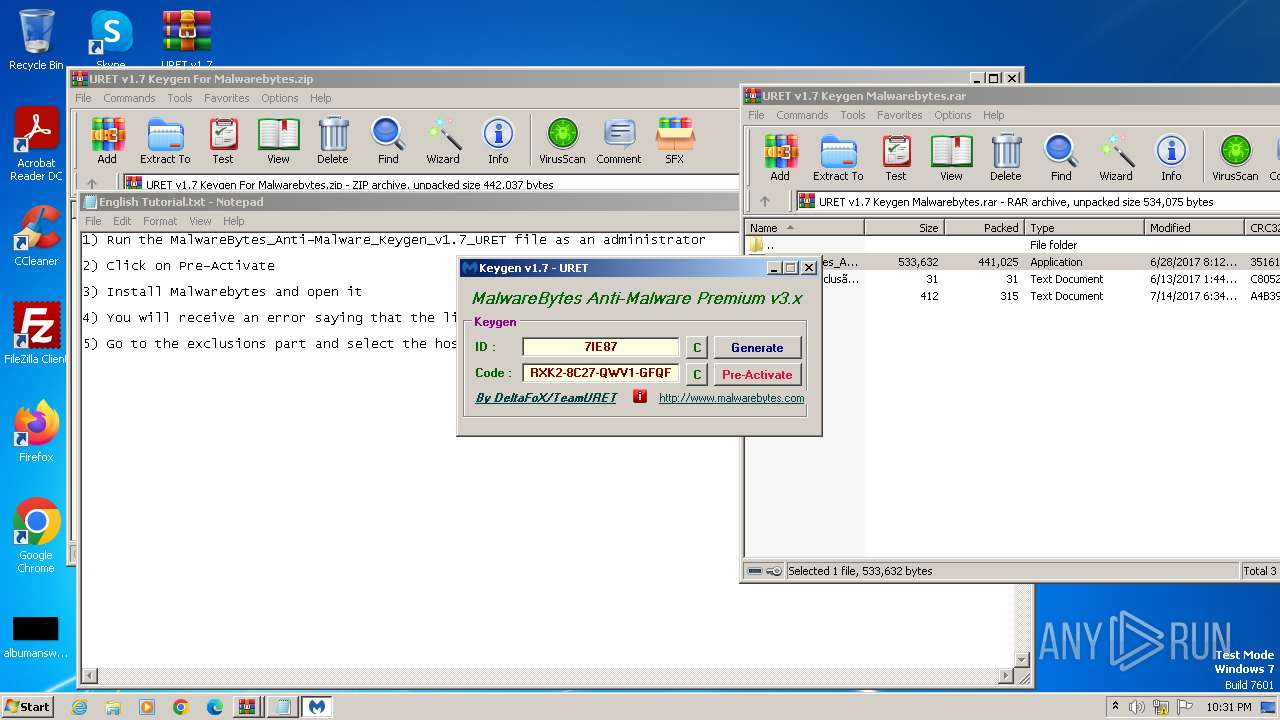Show hidden system tray icons
Viewport: 1280px width, 720px height.
[1115, 707]
